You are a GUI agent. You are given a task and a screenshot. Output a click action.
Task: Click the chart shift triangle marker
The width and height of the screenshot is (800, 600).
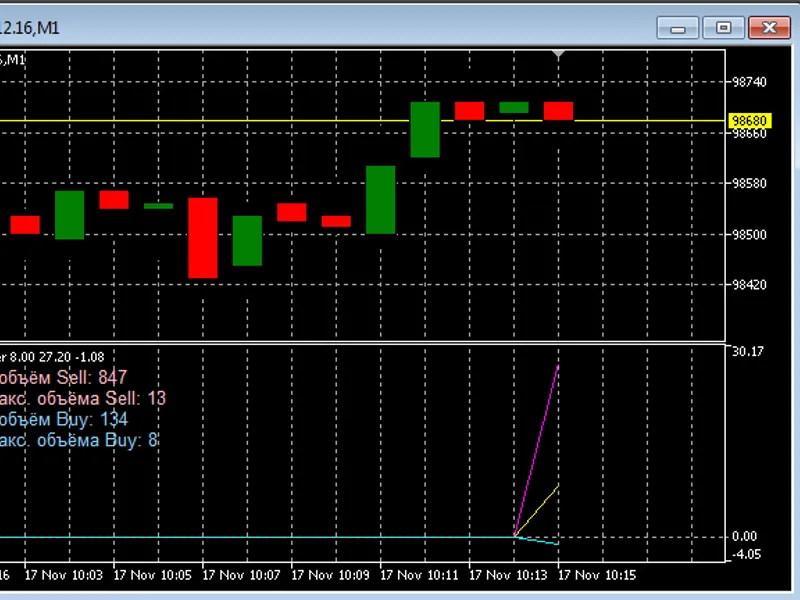coord(558,54)
